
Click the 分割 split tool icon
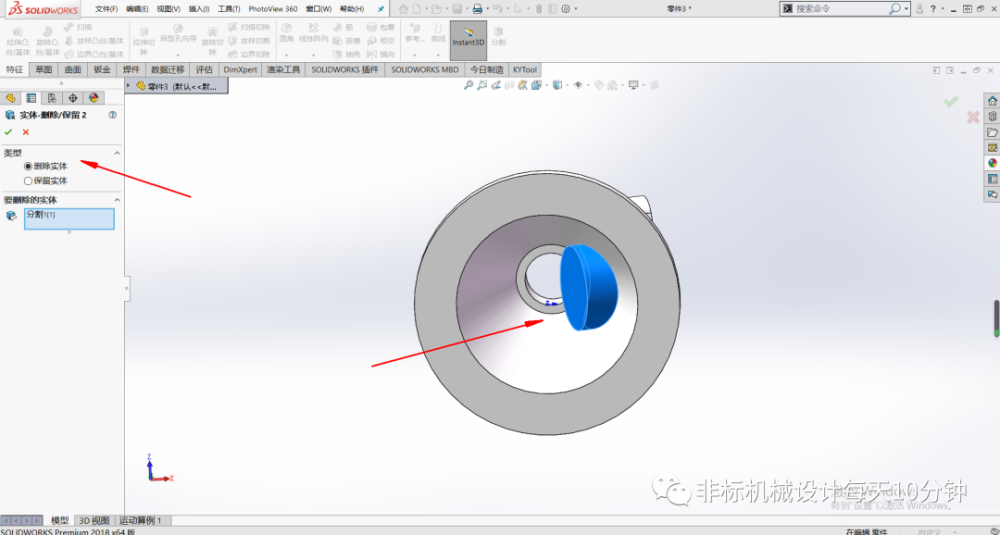(x=499, y=36)
